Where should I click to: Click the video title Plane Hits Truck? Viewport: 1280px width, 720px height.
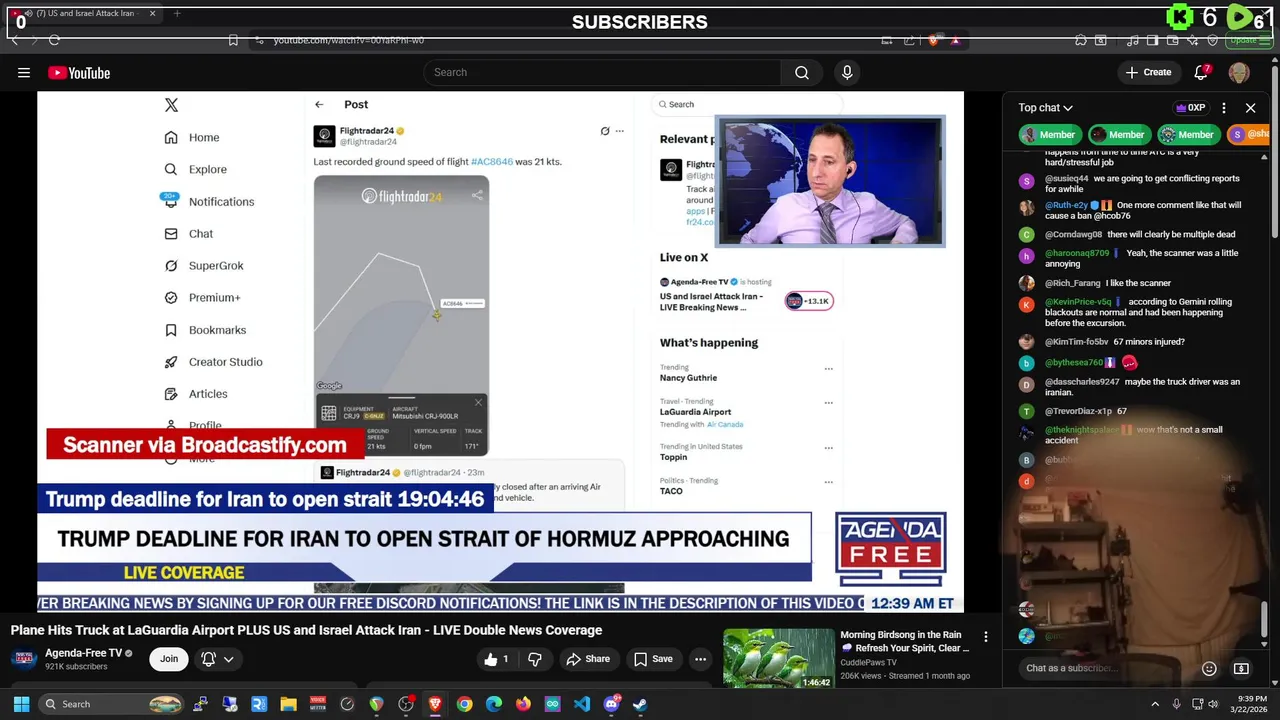pyautogui.click(x=306, y=630)
